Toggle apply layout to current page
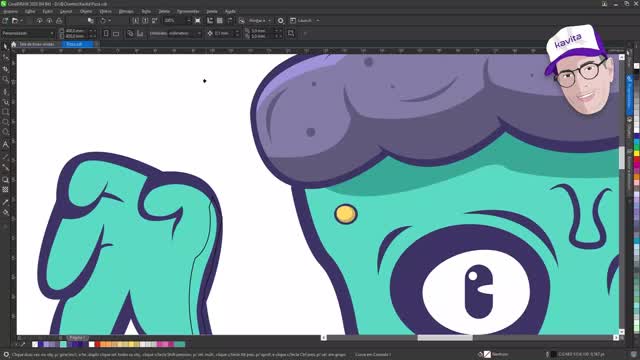This screenshot has height=360, width=640. (x=140, y=33)
